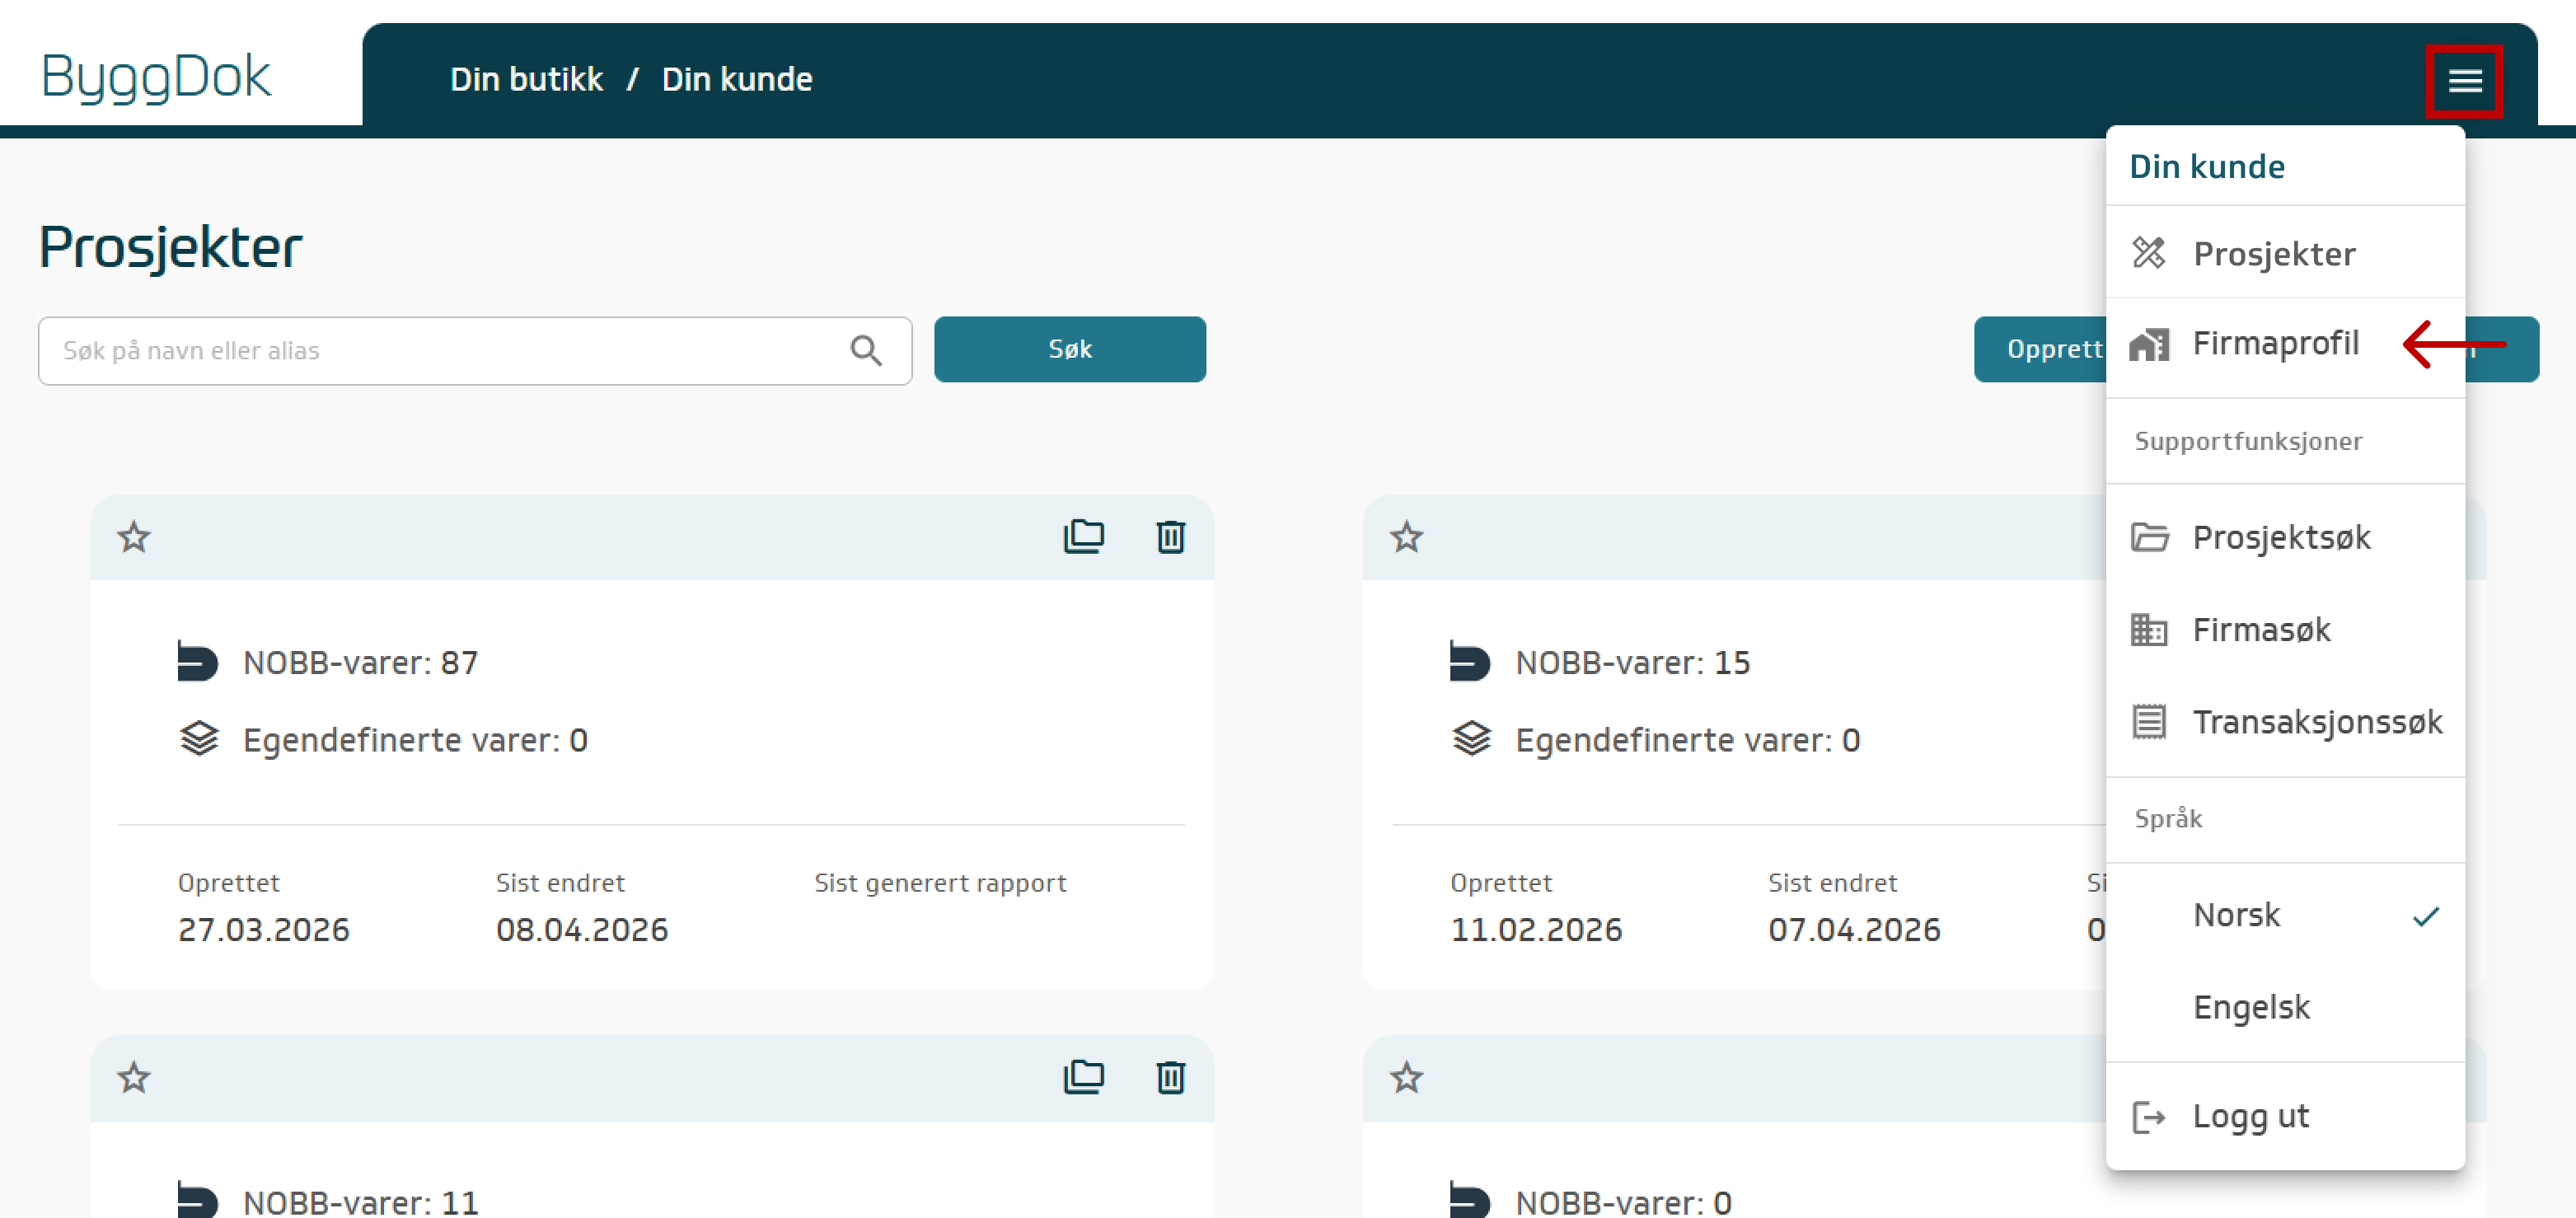Delete the project with 87 NOBB-varer
2576x1218 pixels.
click(1170, 537)
